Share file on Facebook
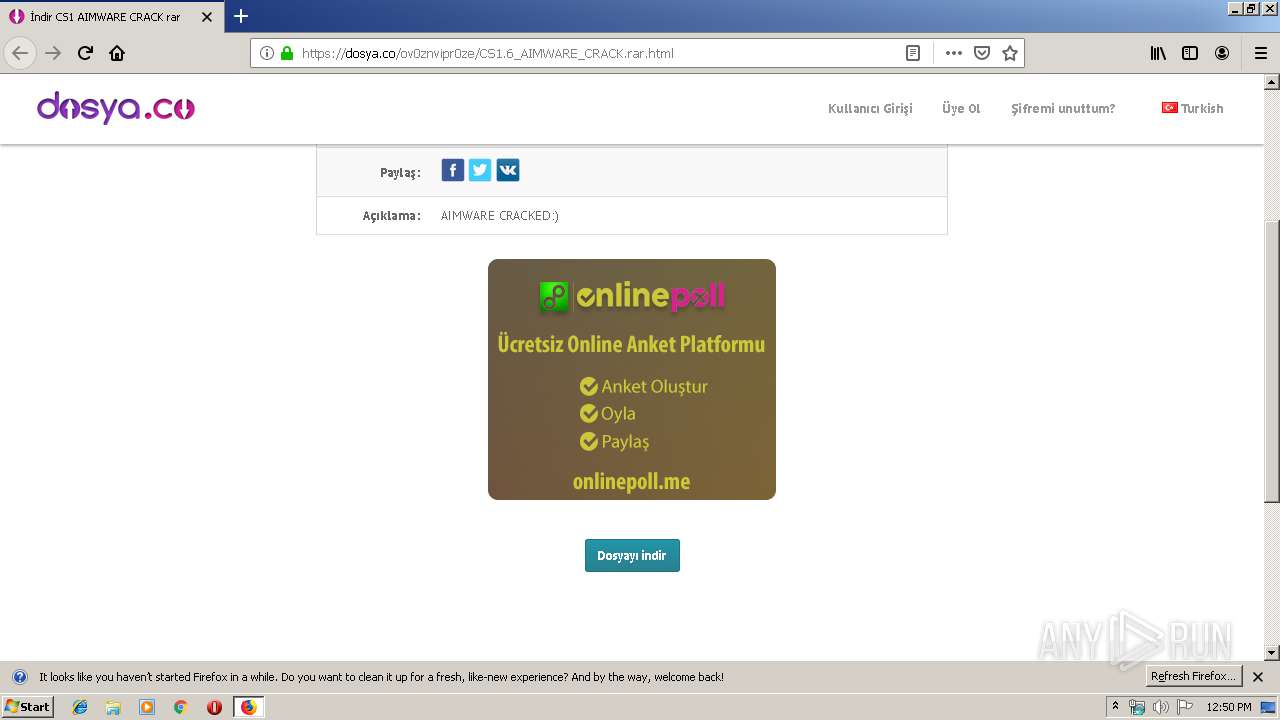 pyautogui.click(x=453, y=170)
